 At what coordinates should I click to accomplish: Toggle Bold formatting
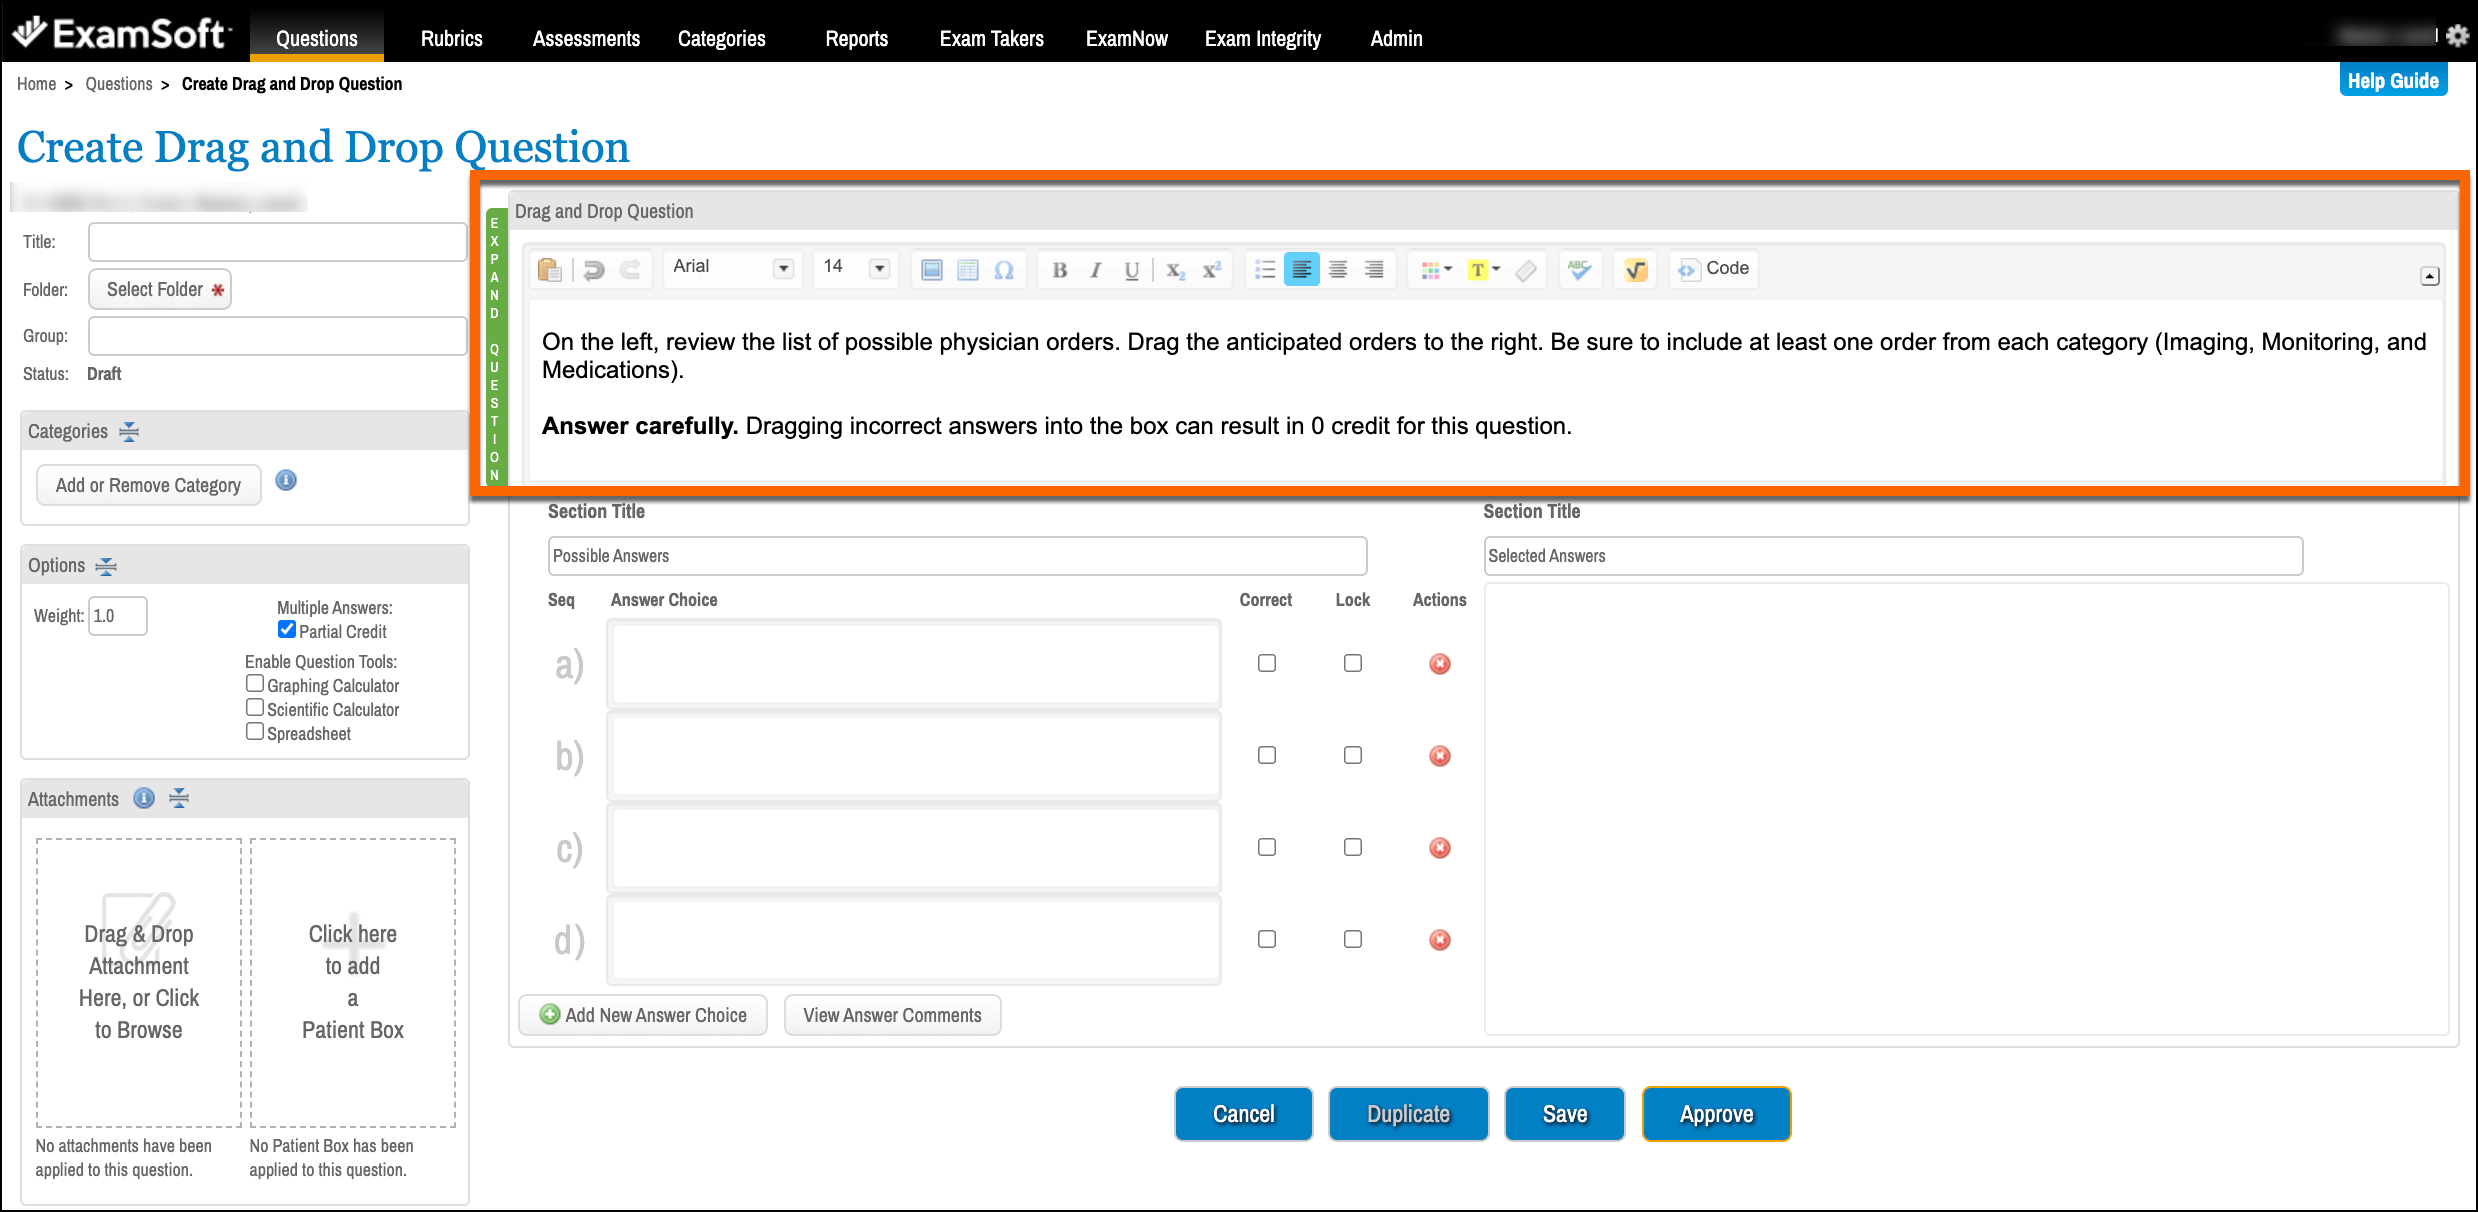point(1059,270)
